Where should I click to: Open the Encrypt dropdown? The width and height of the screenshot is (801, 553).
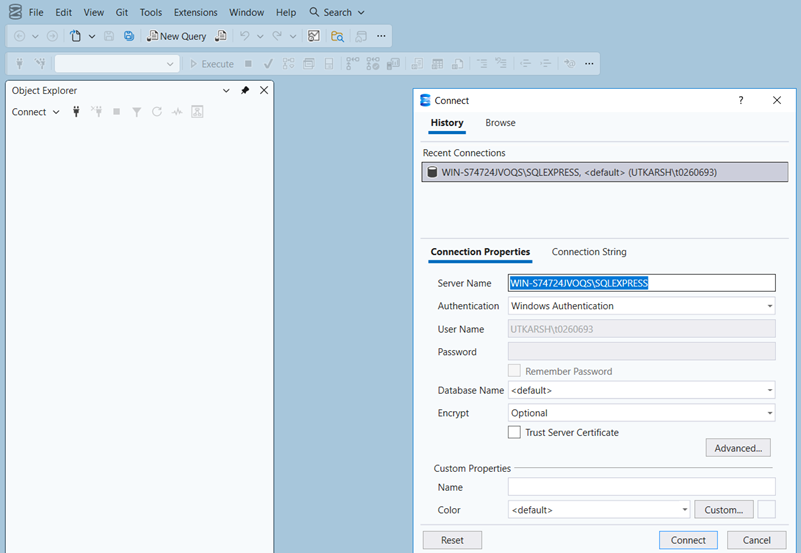tap(642, 413)
